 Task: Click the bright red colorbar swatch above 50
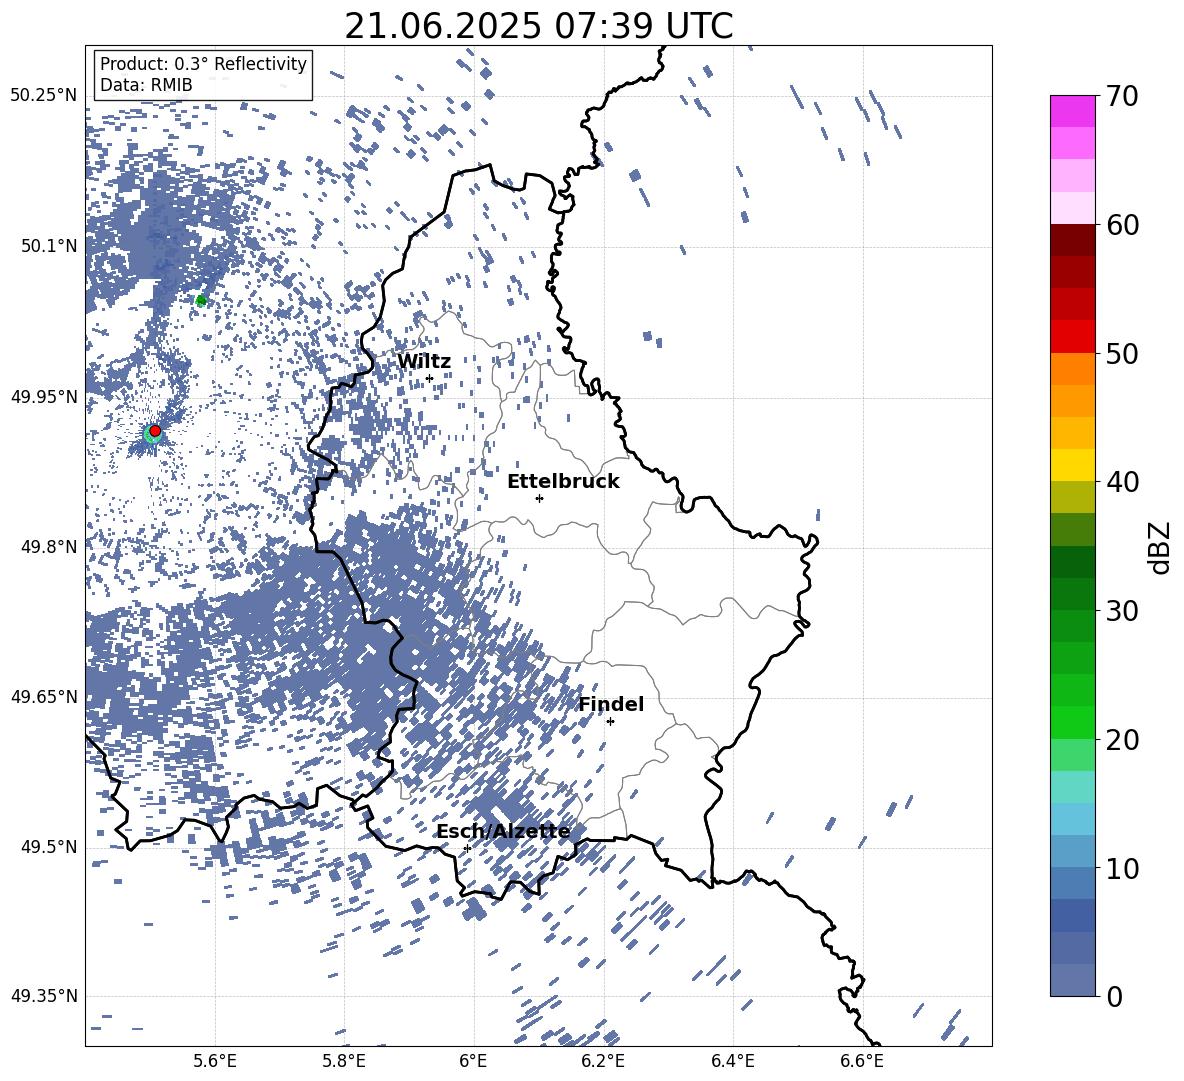[1072, 337]
